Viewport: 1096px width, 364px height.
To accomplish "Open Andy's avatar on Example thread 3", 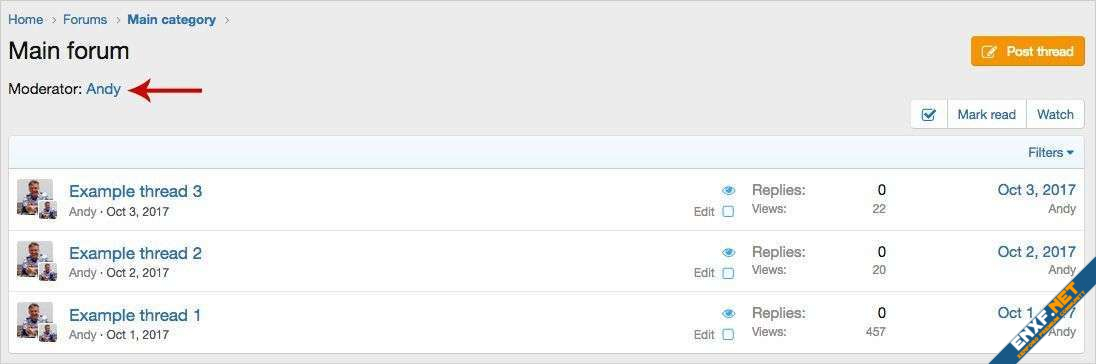I will point(35,197).
